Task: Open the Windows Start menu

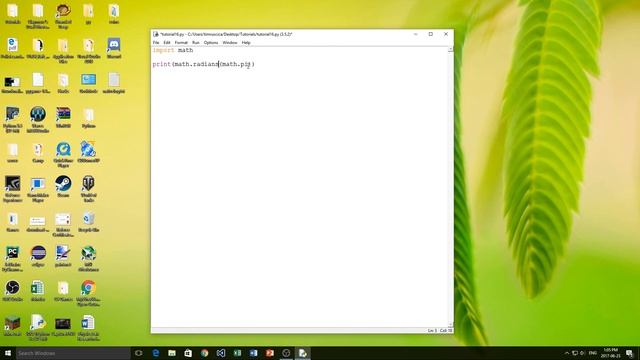Action: point(7,353)
